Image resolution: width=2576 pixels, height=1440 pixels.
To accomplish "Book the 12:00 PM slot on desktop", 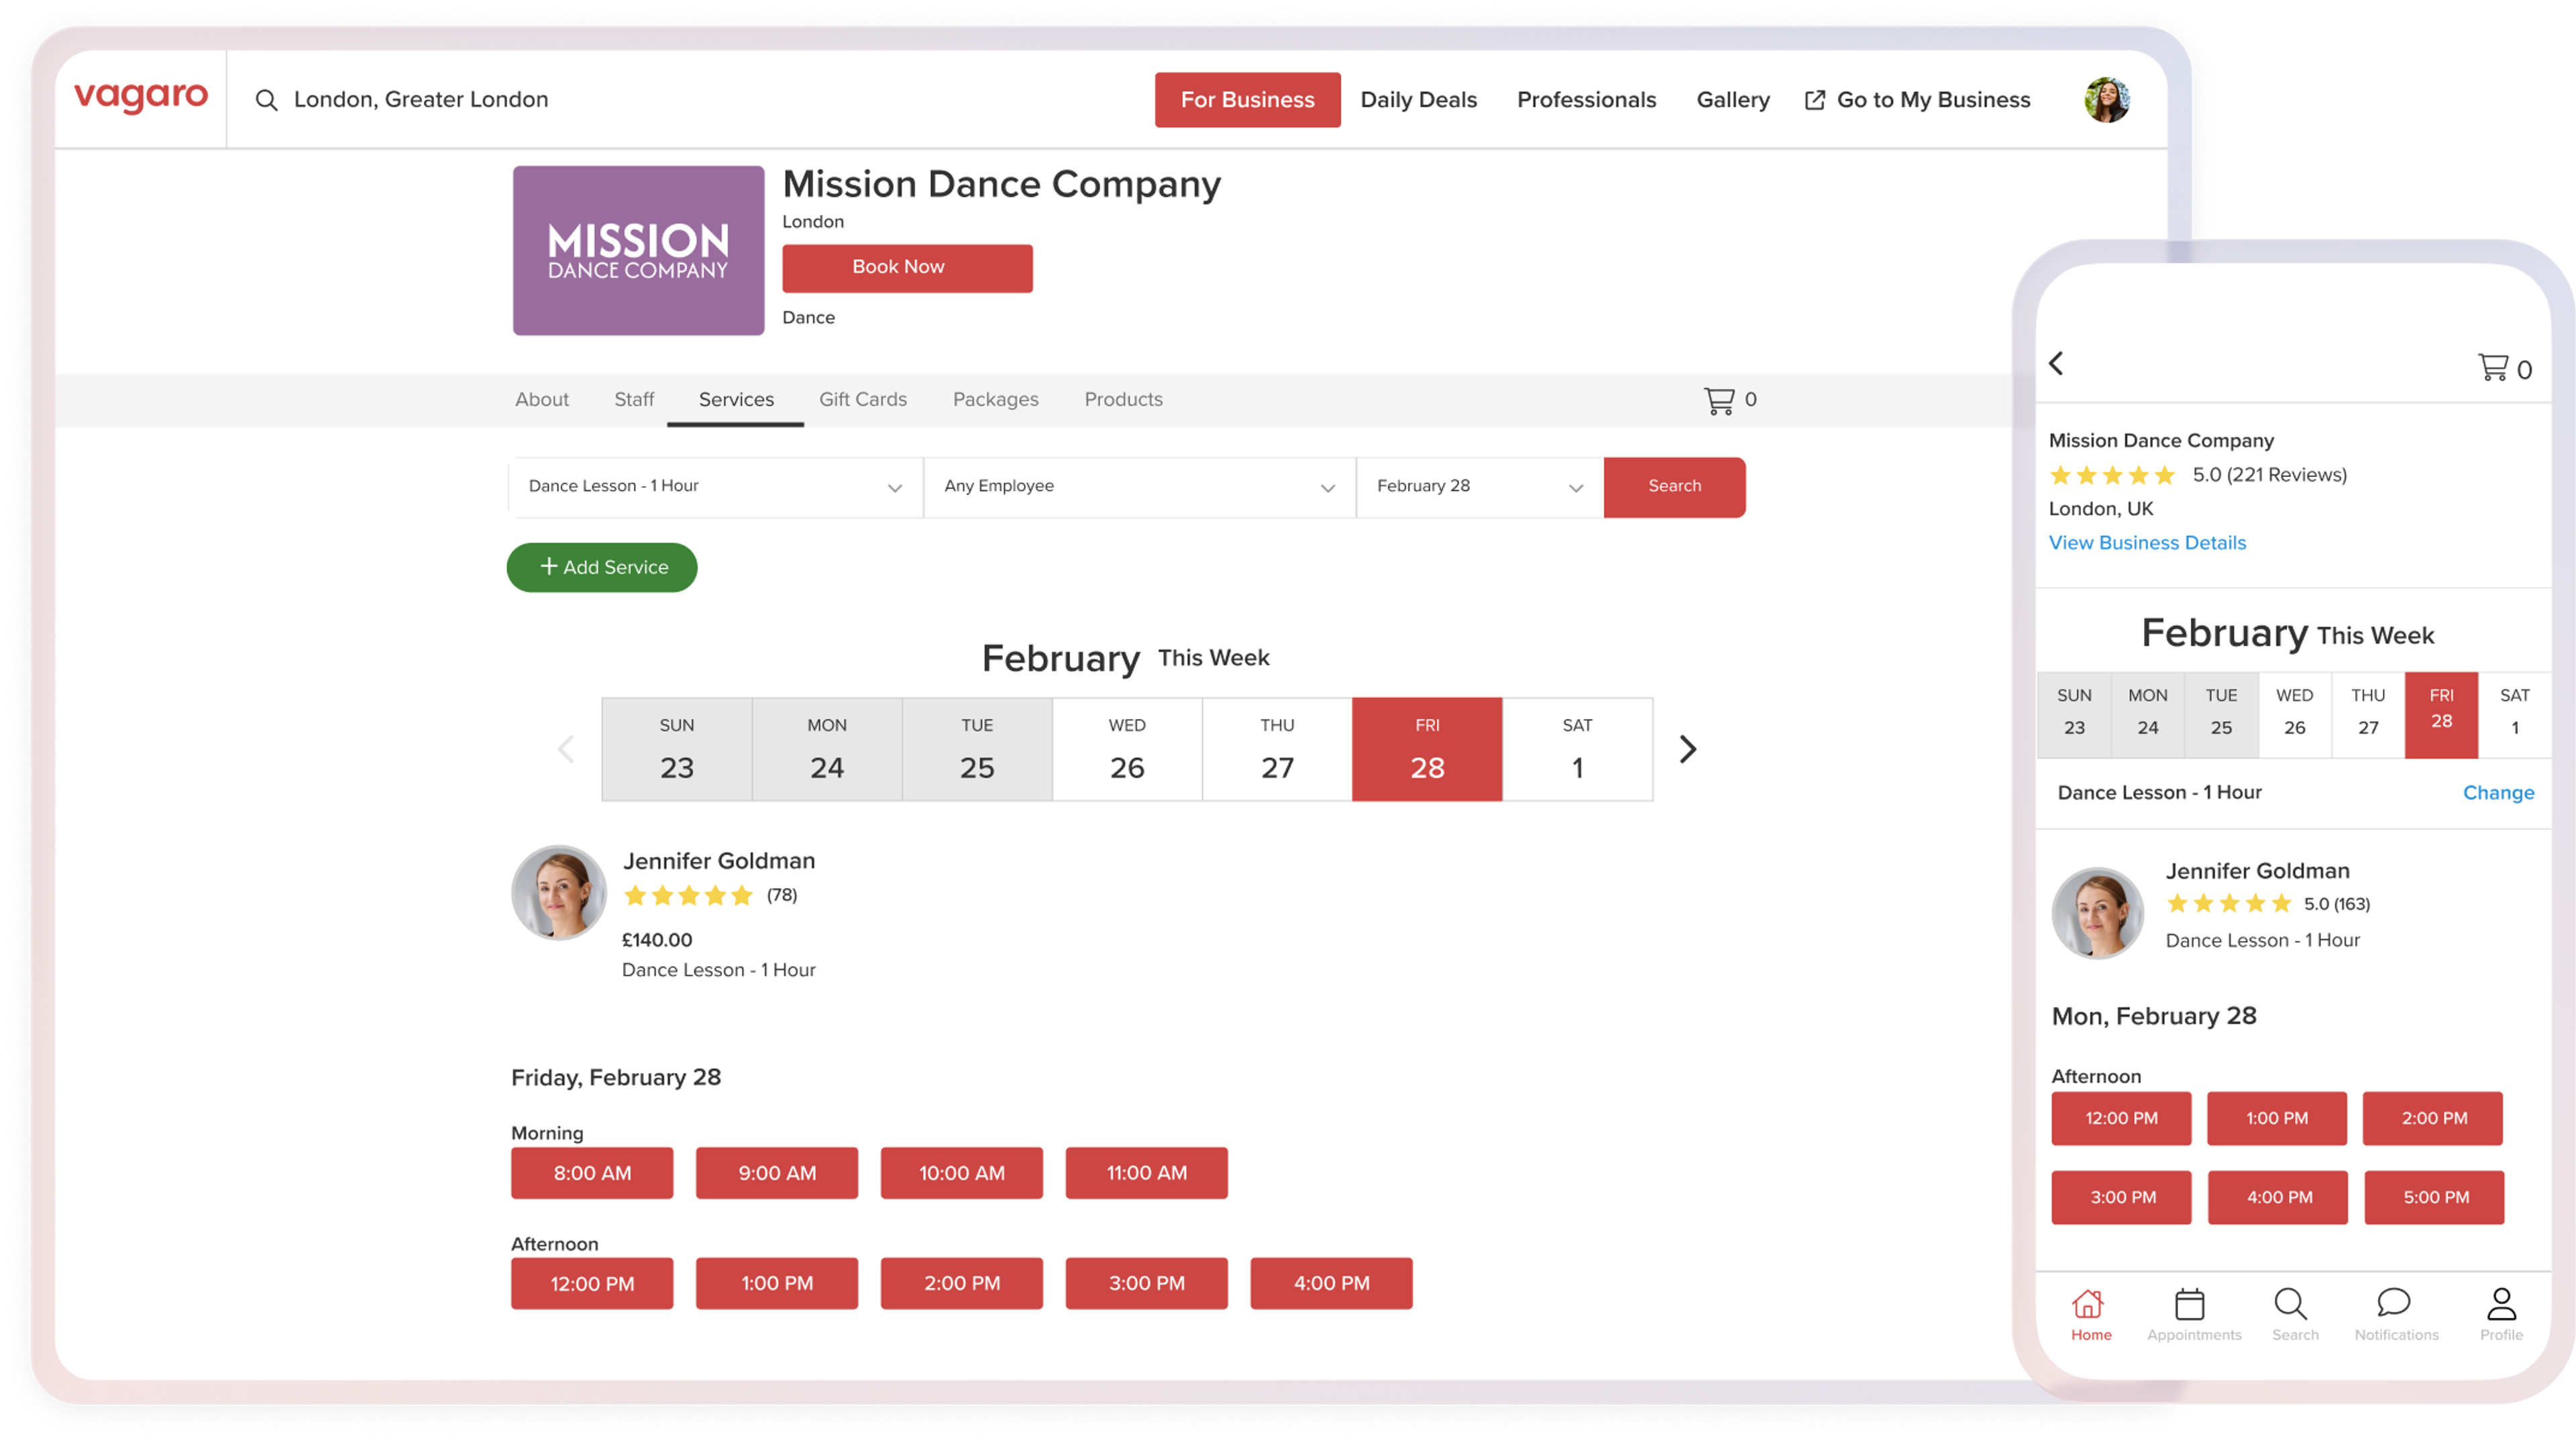I will tap(592, 1283).
